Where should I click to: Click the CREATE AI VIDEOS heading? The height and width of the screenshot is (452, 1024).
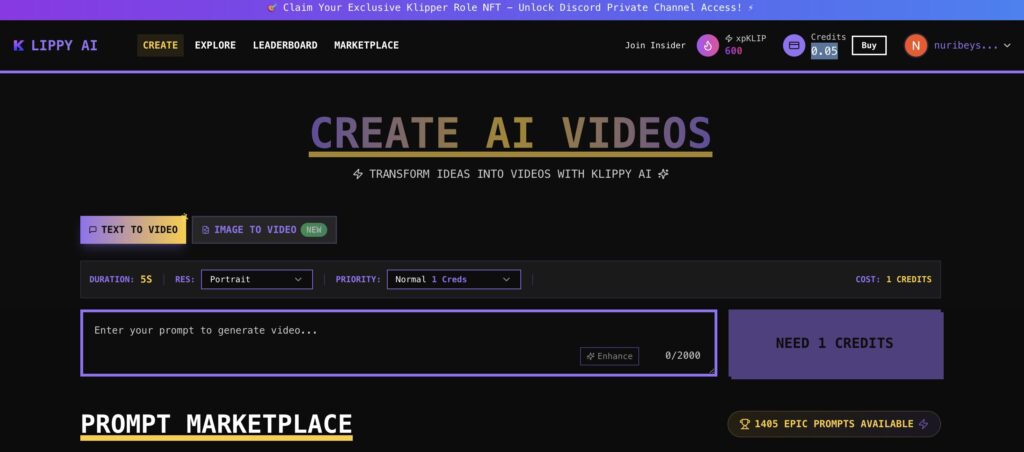(510, 133)
